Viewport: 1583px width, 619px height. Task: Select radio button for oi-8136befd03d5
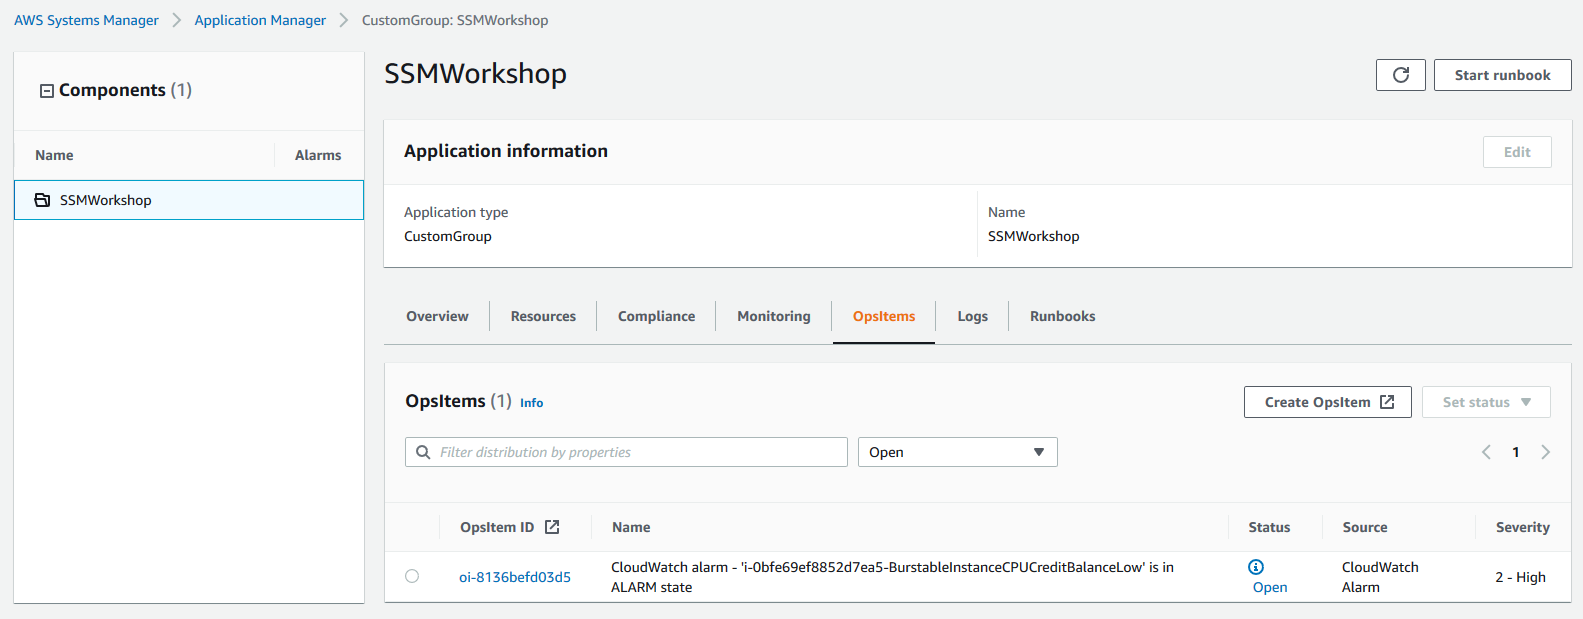pos(412,576)
